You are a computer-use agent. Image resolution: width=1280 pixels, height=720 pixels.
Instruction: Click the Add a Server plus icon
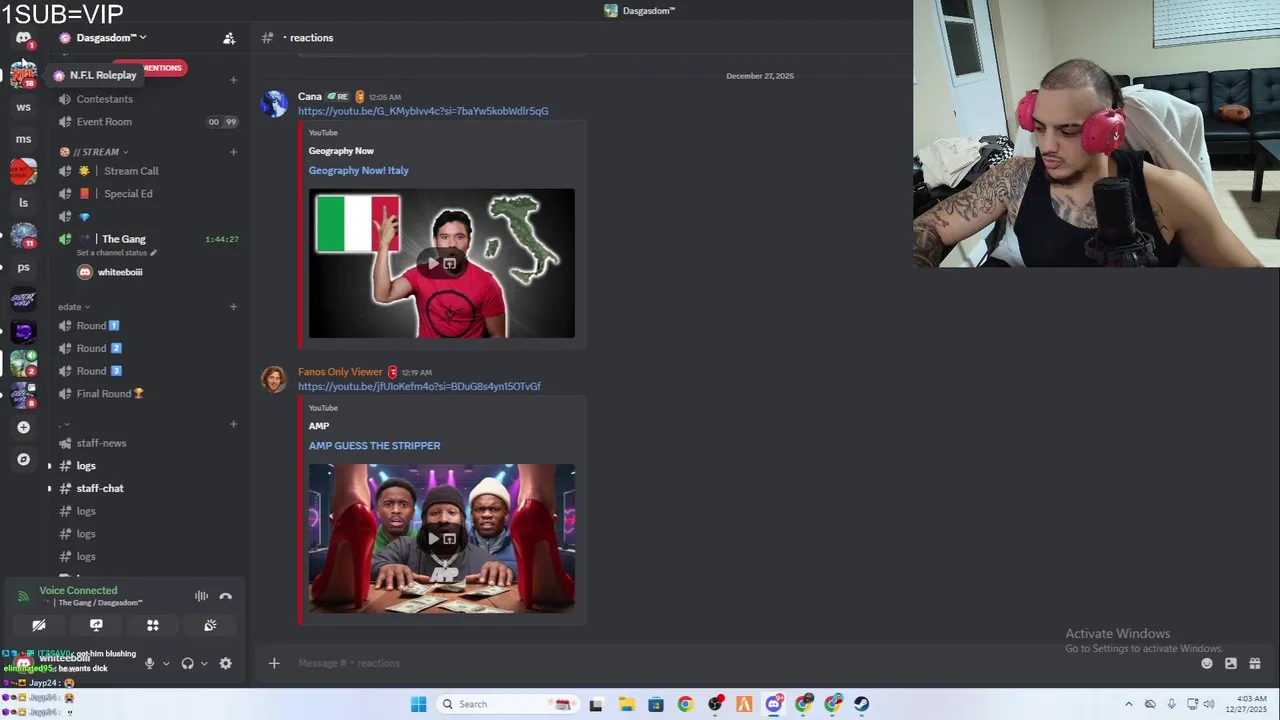coord(23,427)
